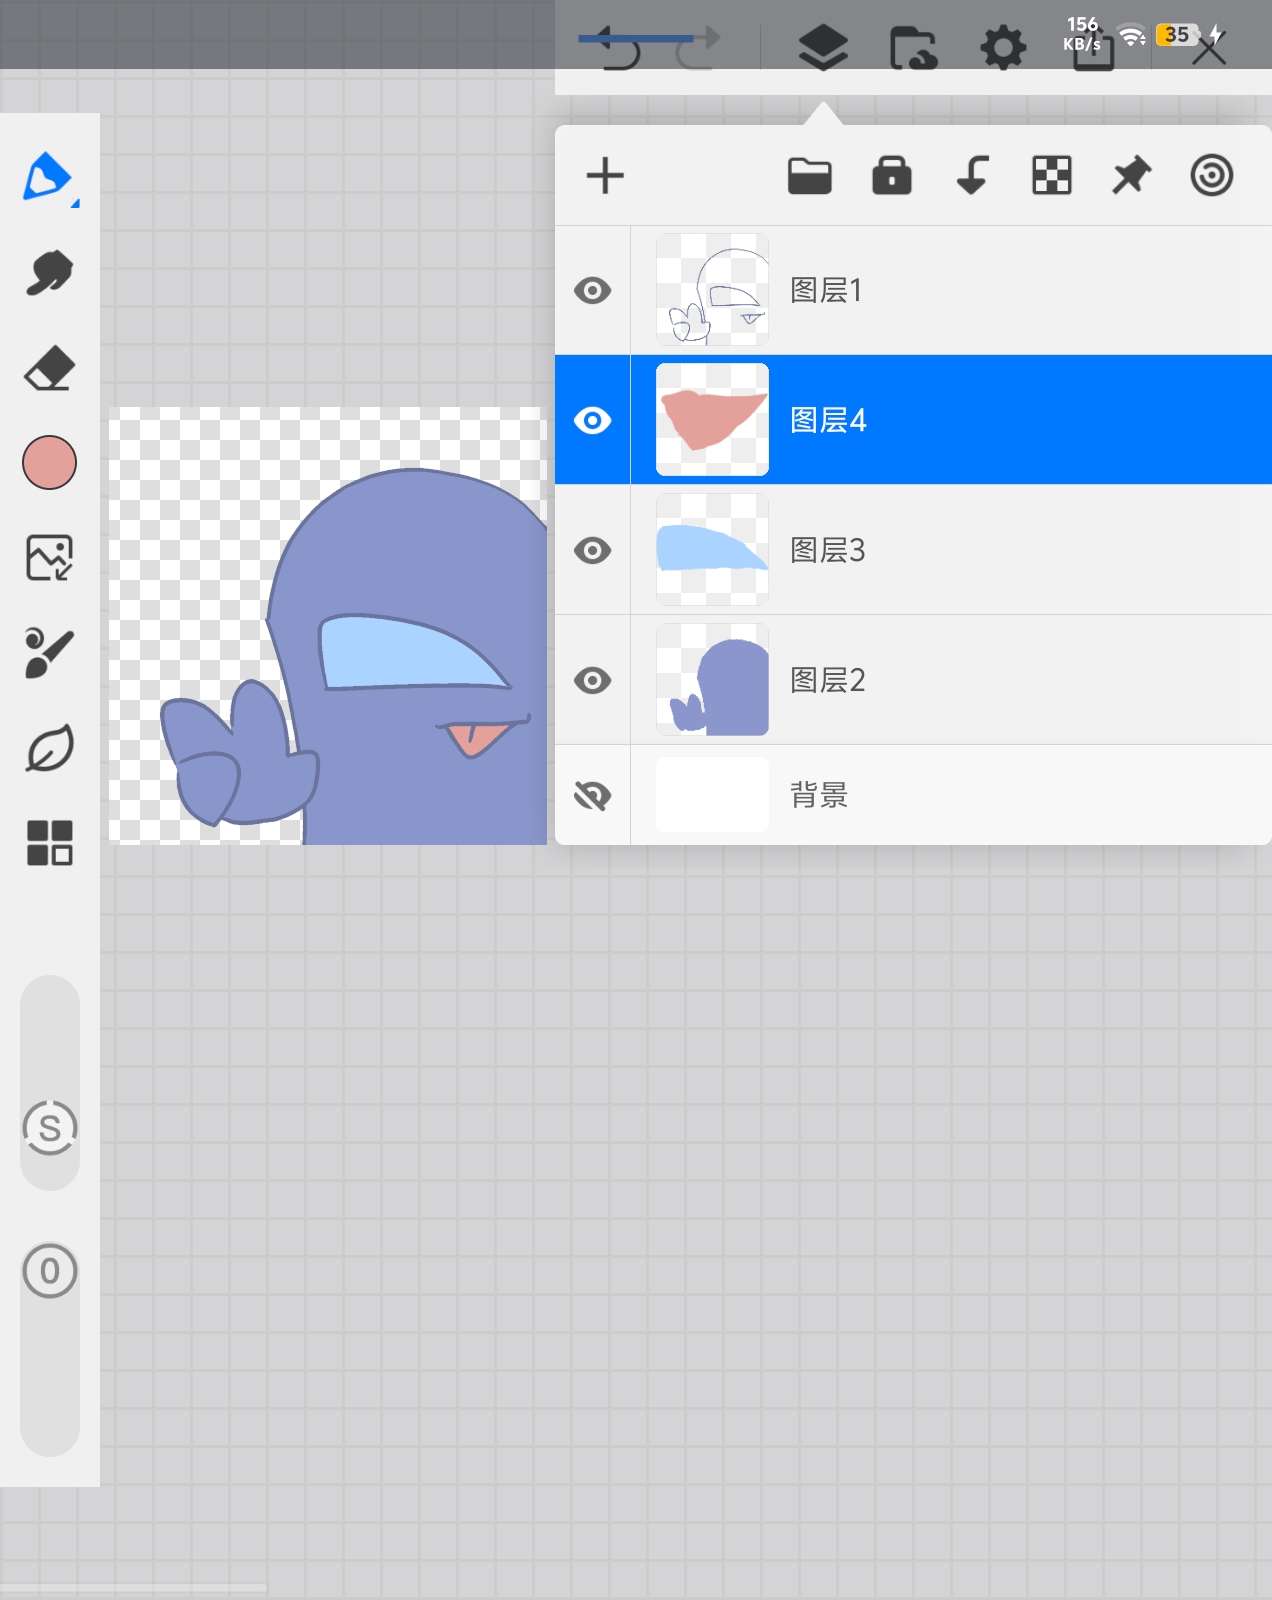The height and width of the screenshot is (1600, 1272).
Task: Click the target reference layer icon
Action: tap(1212, 176)
